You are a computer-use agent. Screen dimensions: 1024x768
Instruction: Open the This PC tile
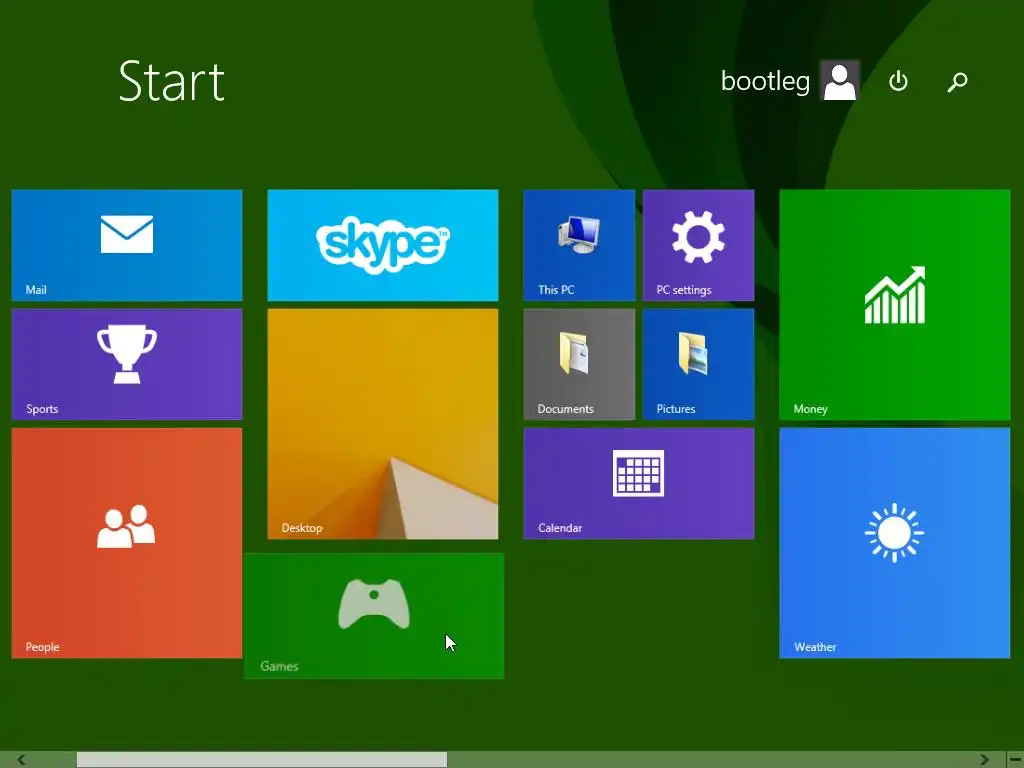579,246
